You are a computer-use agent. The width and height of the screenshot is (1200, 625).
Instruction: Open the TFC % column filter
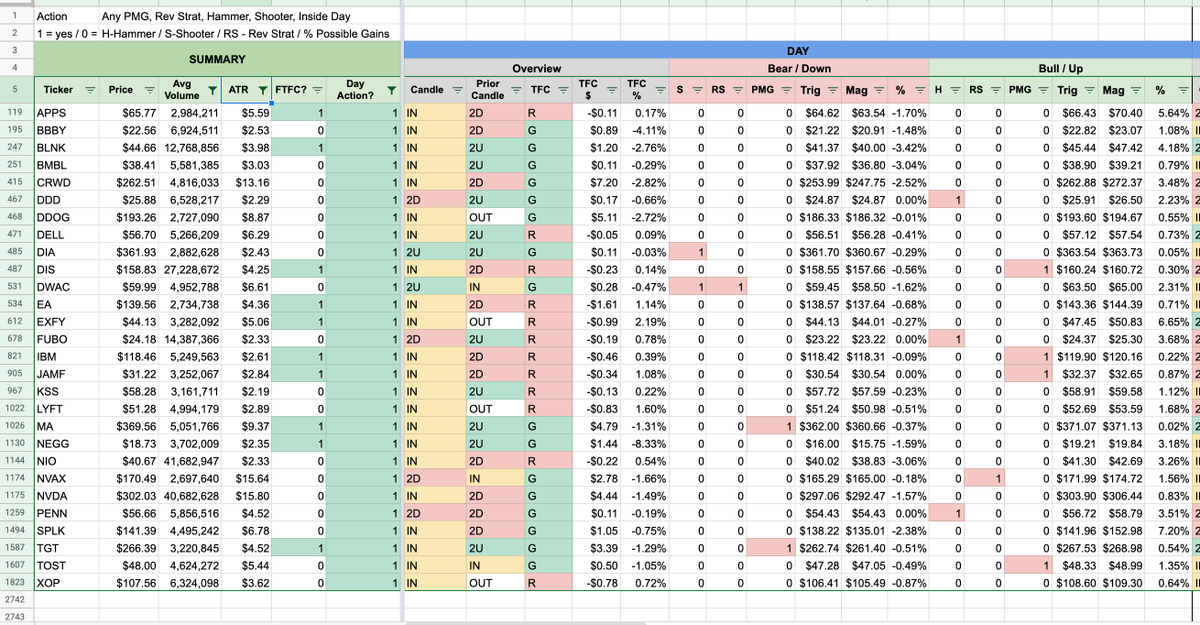[x=659, y=90]
